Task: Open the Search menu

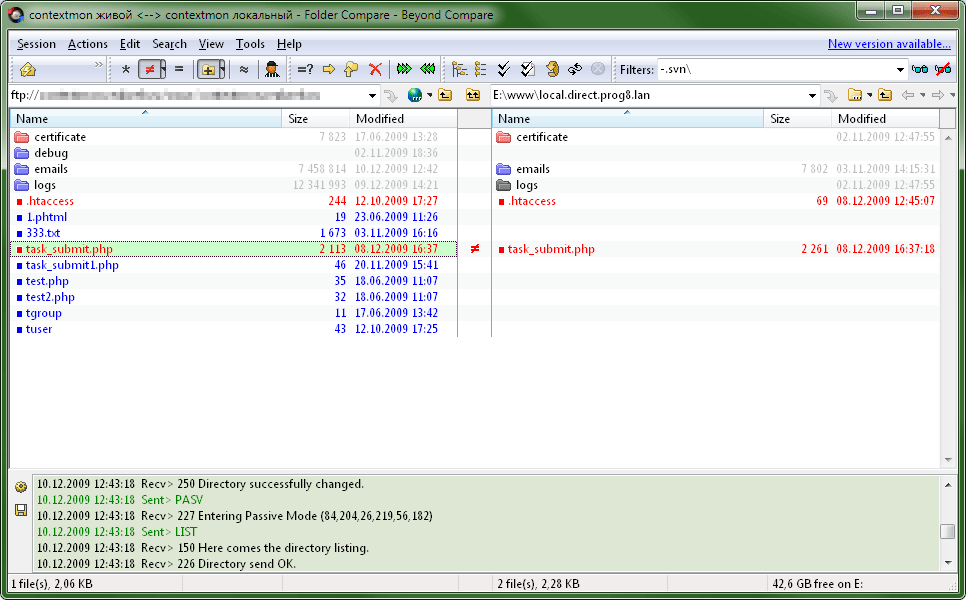Action: pos(169,44)
